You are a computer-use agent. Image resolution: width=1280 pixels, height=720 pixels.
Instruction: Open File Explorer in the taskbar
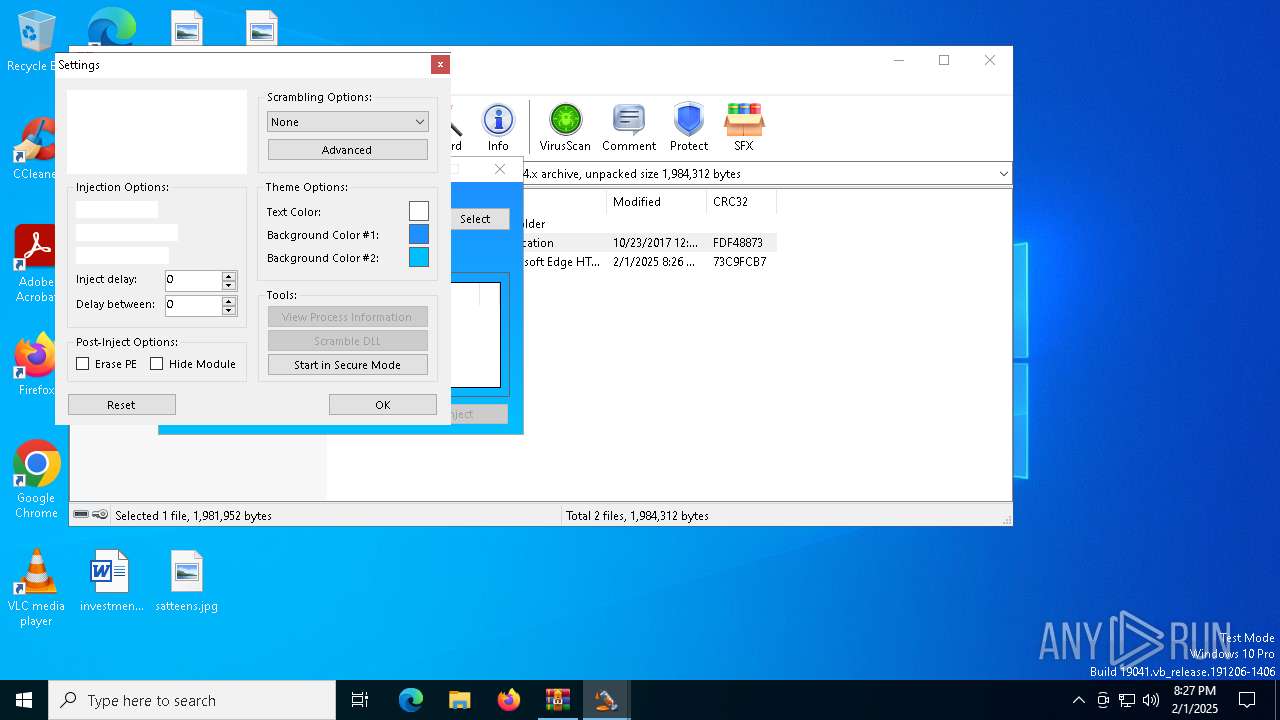pos(459,700)
